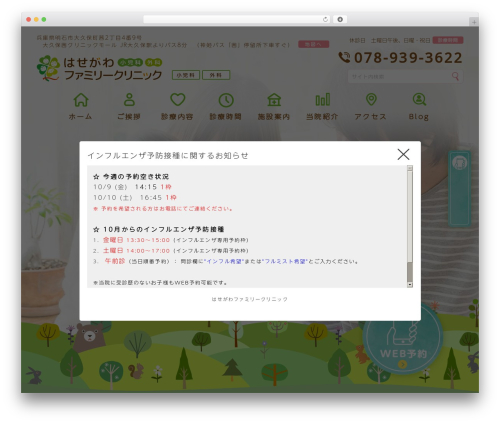Click the 土曜日 14:00~17:00 line
The width and height of the screenshot is (500, 423).
coord(171,251)
